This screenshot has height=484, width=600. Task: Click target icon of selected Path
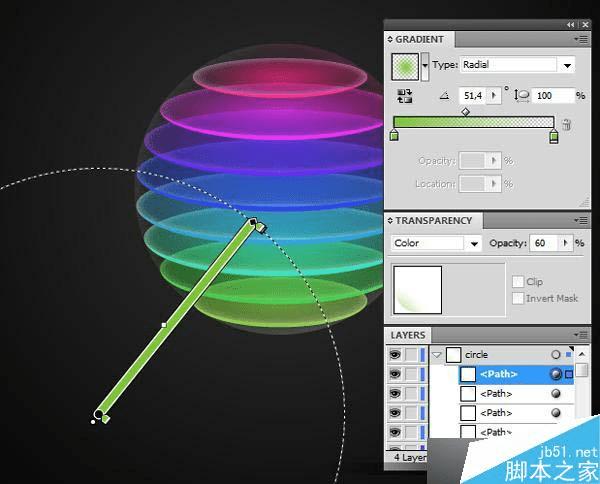[556, 374]
